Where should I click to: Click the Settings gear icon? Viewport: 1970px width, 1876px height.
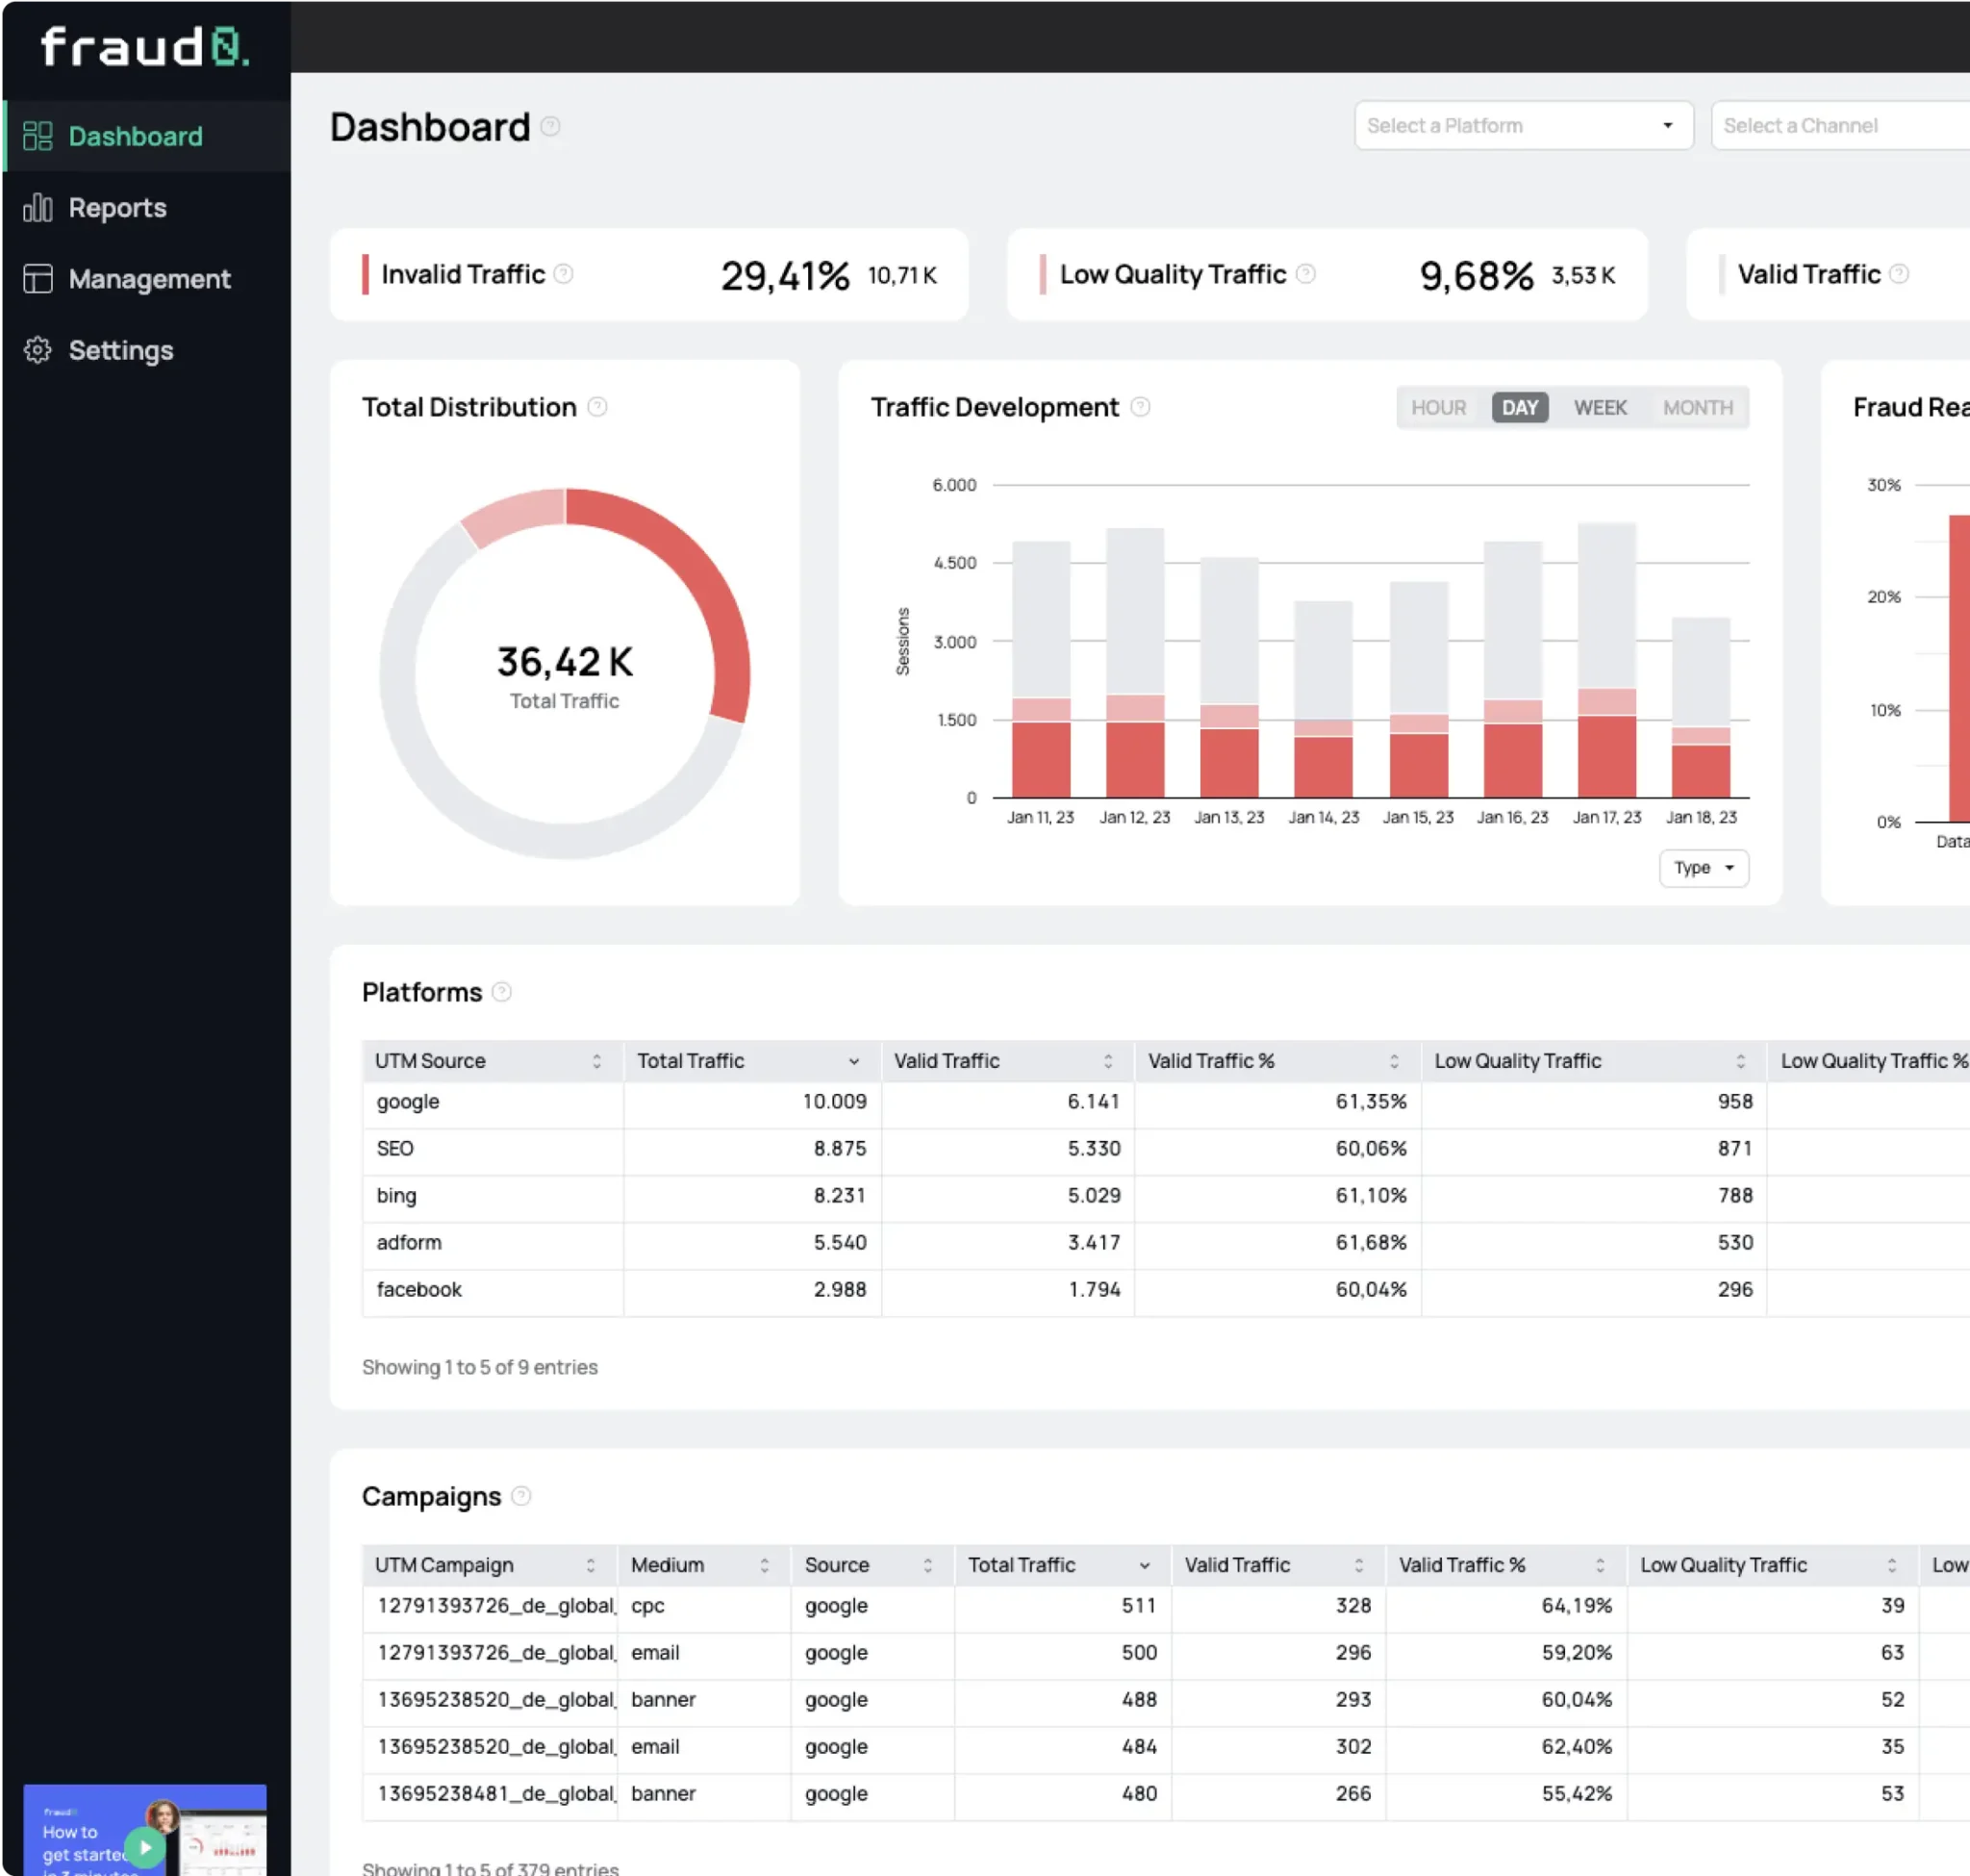(x=37, y=350)
